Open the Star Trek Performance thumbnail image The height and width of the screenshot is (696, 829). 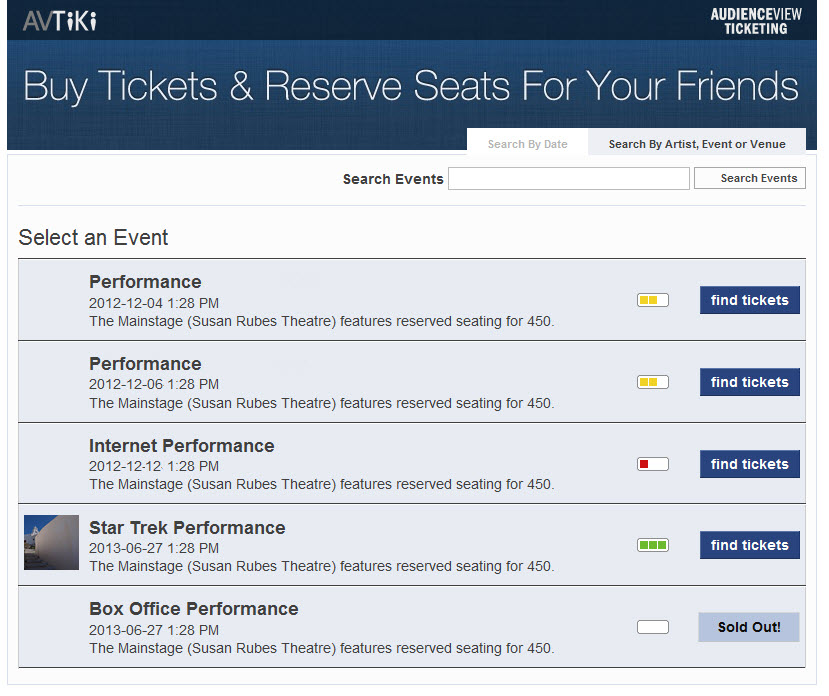pyautogui.click(x=51, y=543)
